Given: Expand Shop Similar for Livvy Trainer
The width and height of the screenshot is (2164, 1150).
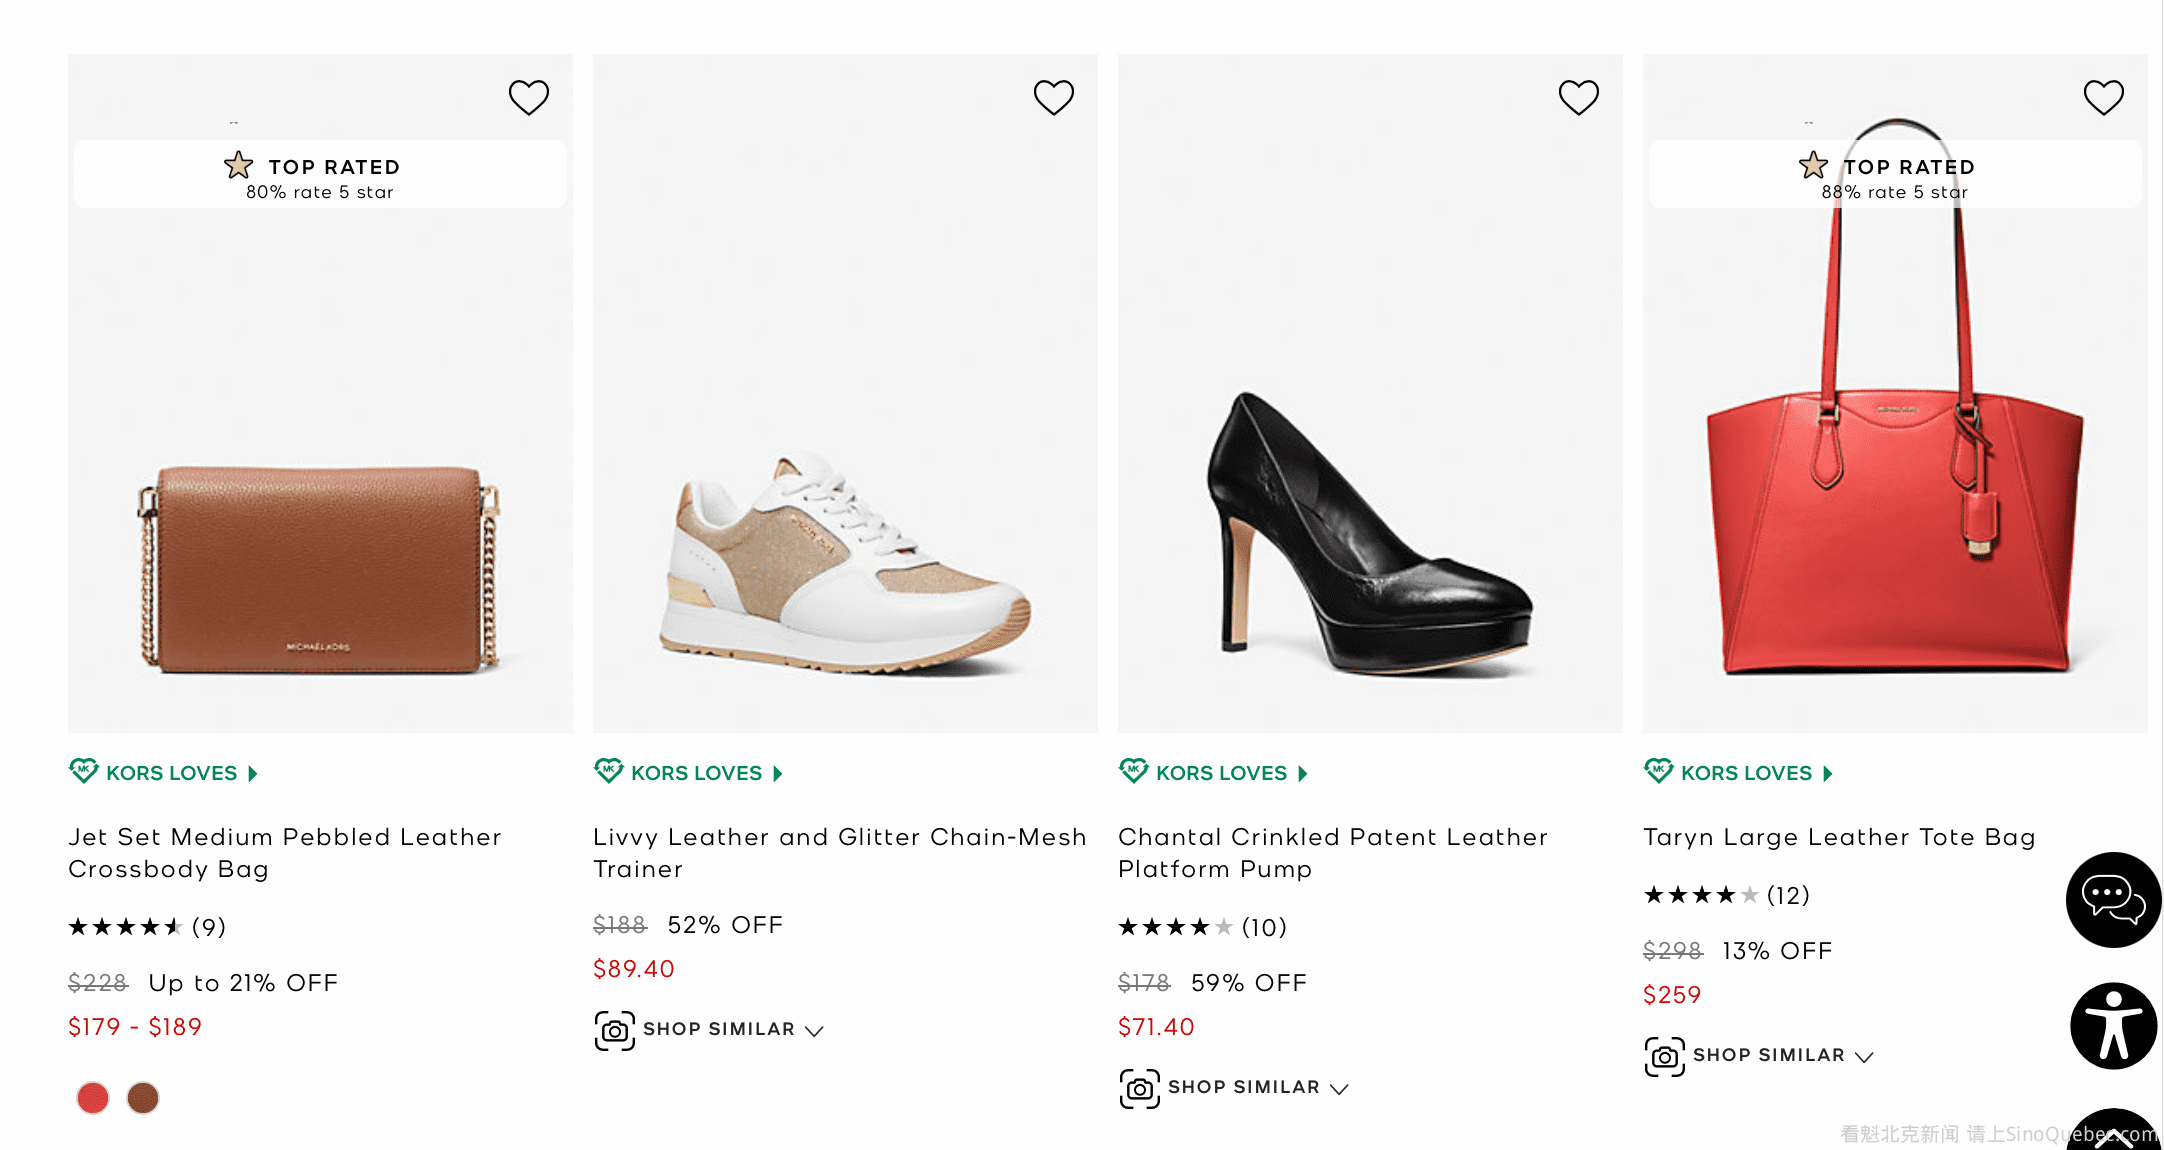Looking at the screenshot, I should tap(732, 1030).
